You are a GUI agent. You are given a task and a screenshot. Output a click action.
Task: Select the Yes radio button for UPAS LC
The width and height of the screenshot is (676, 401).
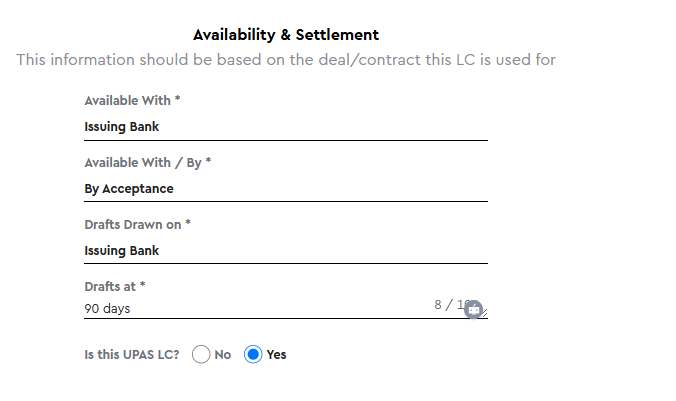(253, 354)
